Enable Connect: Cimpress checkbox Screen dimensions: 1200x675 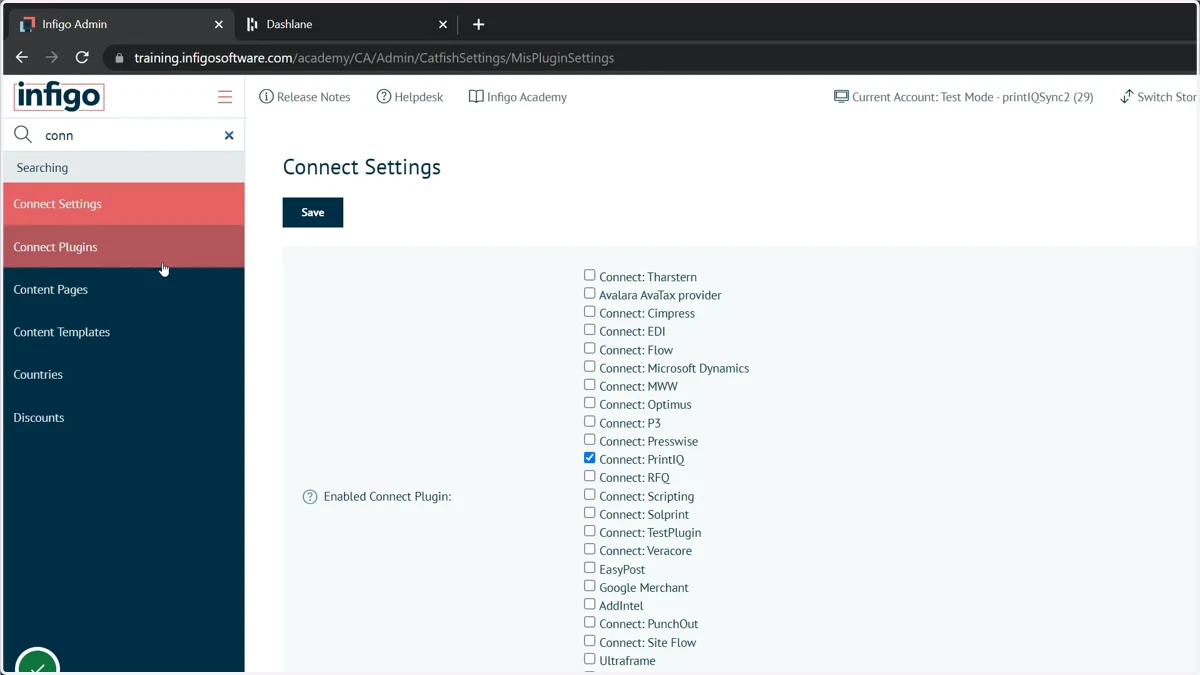pos(590,312)
